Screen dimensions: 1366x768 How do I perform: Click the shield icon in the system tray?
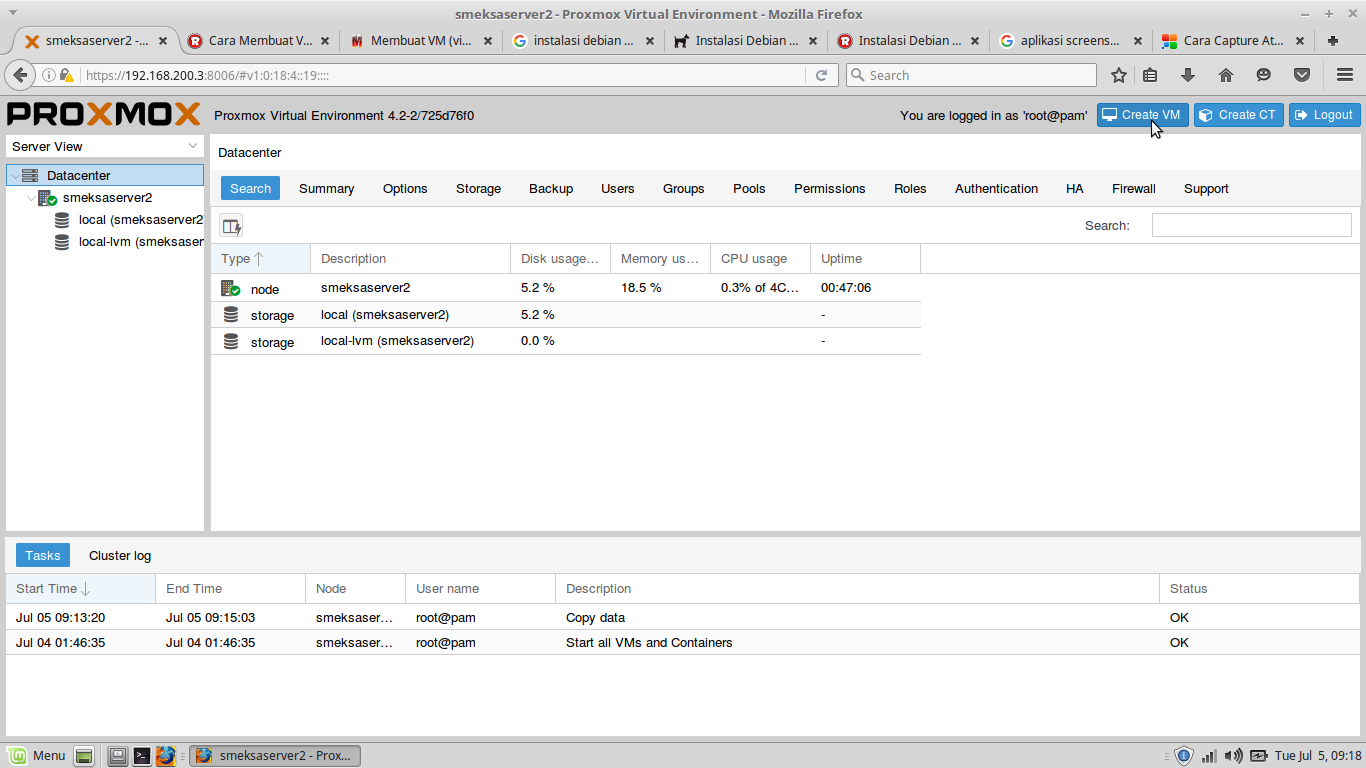[x=1184, y=756]
